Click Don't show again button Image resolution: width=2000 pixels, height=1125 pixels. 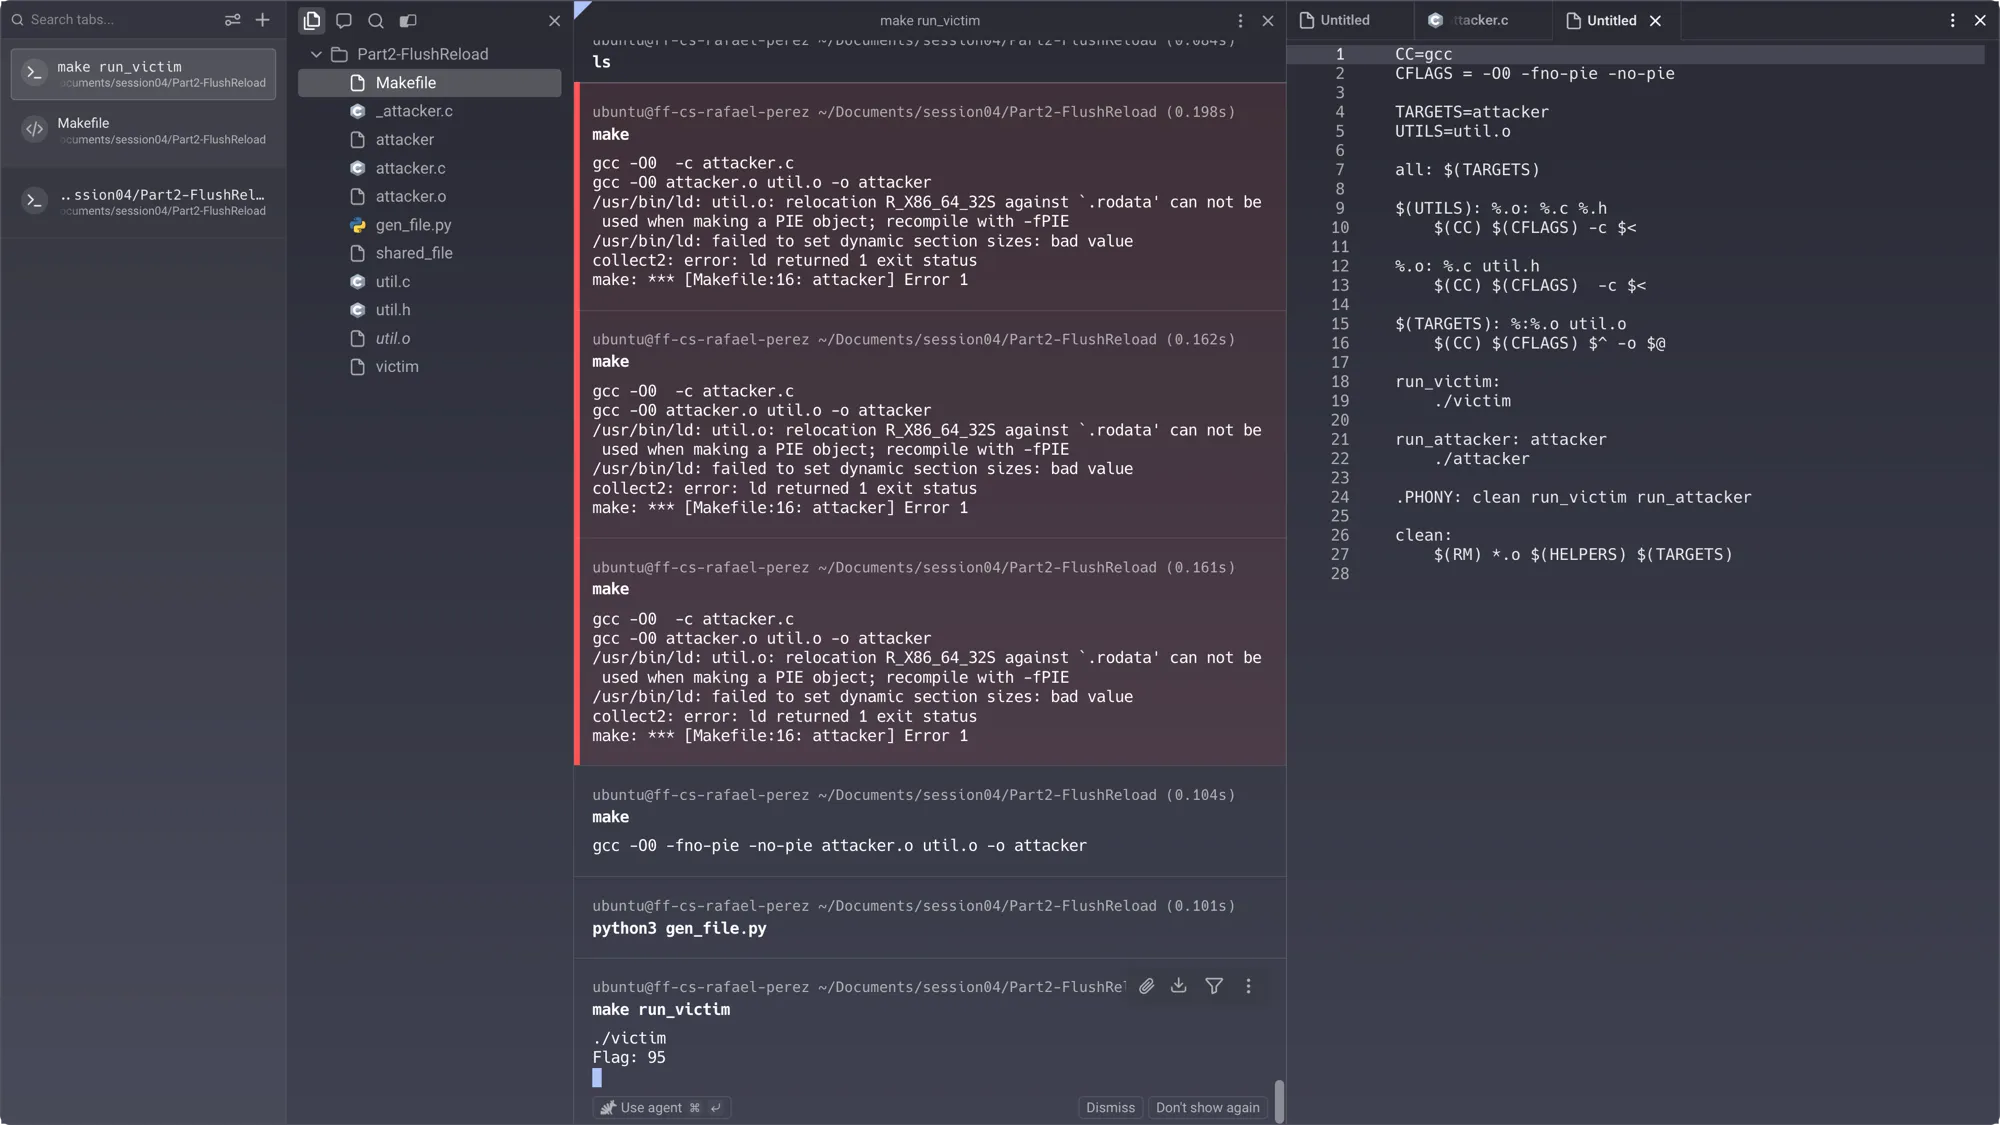point(1207,1107)
